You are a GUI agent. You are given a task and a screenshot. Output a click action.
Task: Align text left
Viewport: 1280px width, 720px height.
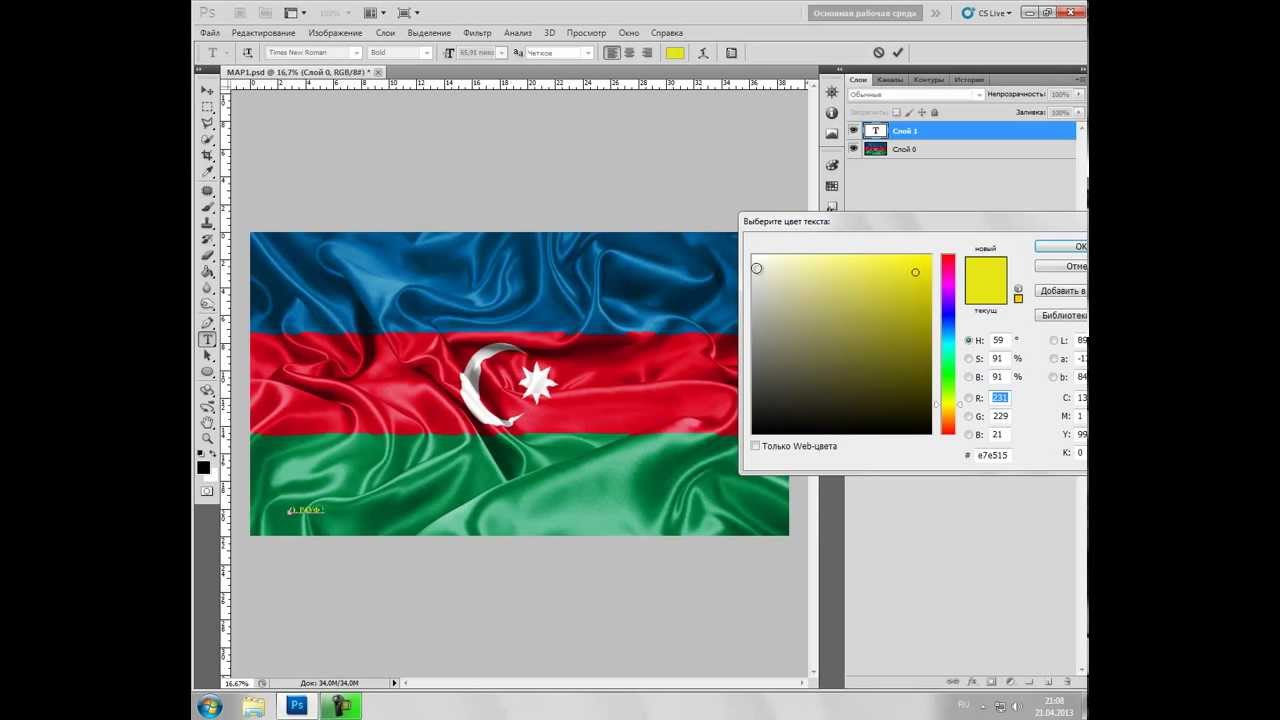coord(611,53)
